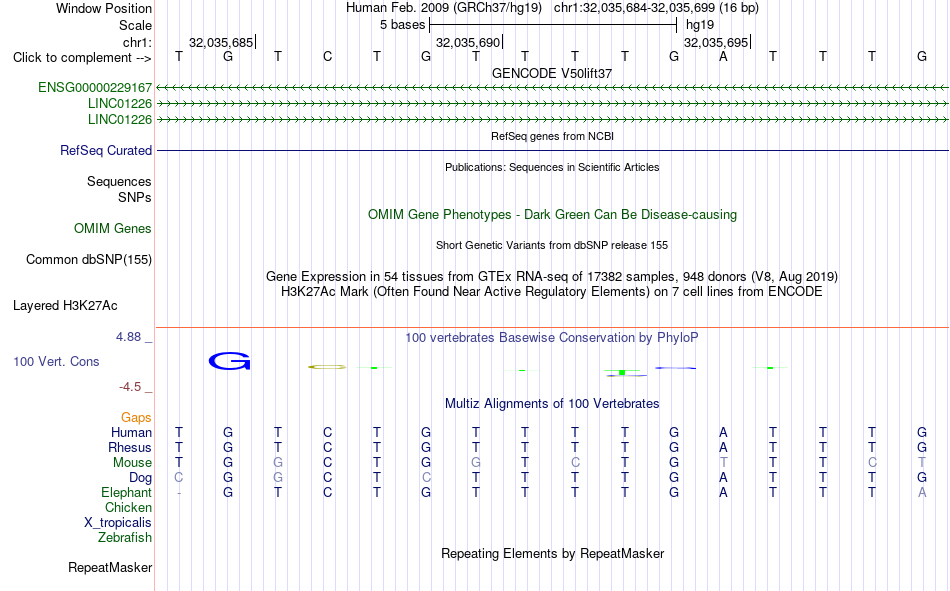The width and height of the screenshot is (950, 591).
Task: Select the Dog species label
Action: coord(140,478)
